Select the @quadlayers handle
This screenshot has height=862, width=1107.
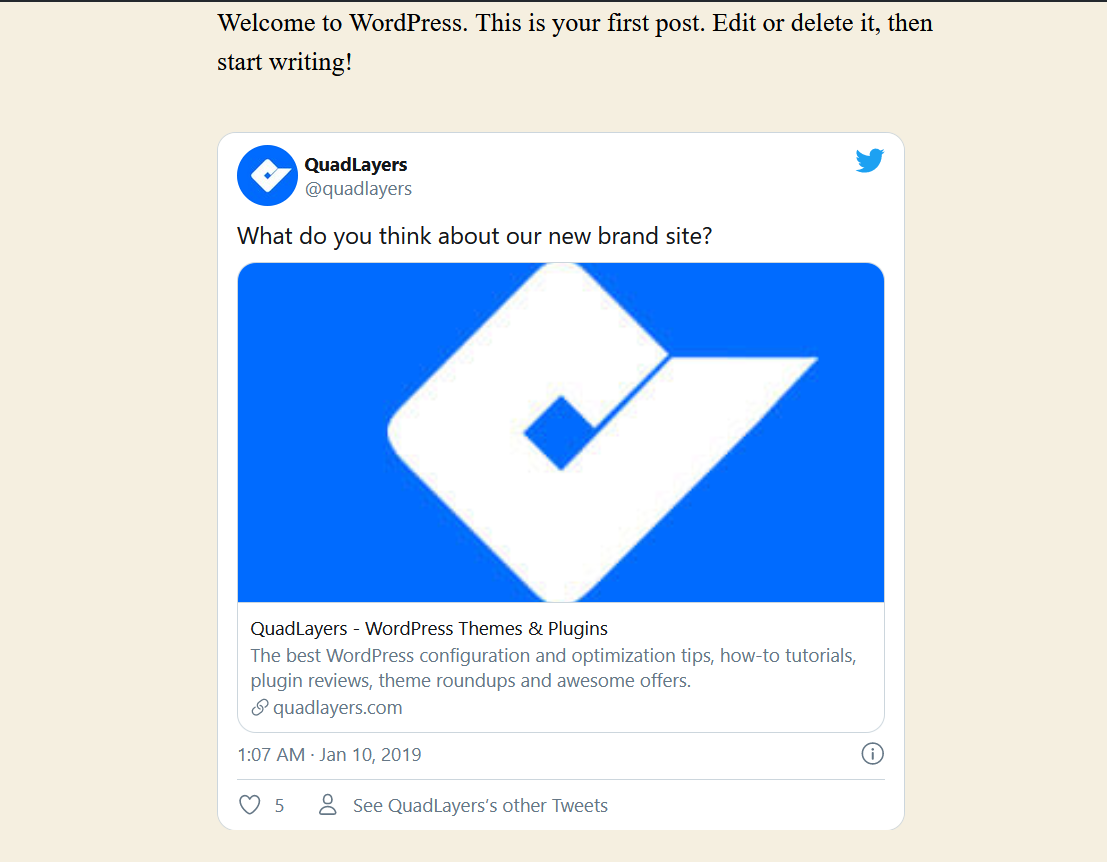[358, 188]
